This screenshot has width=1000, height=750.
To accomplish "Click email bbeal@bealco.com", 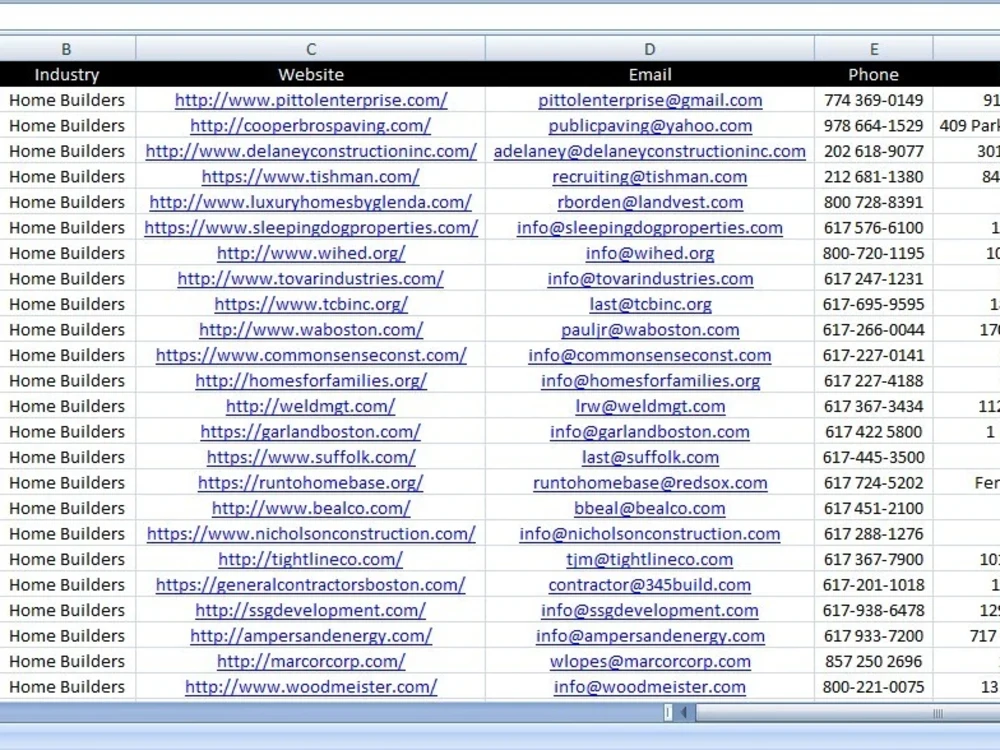I will (650, 508).
